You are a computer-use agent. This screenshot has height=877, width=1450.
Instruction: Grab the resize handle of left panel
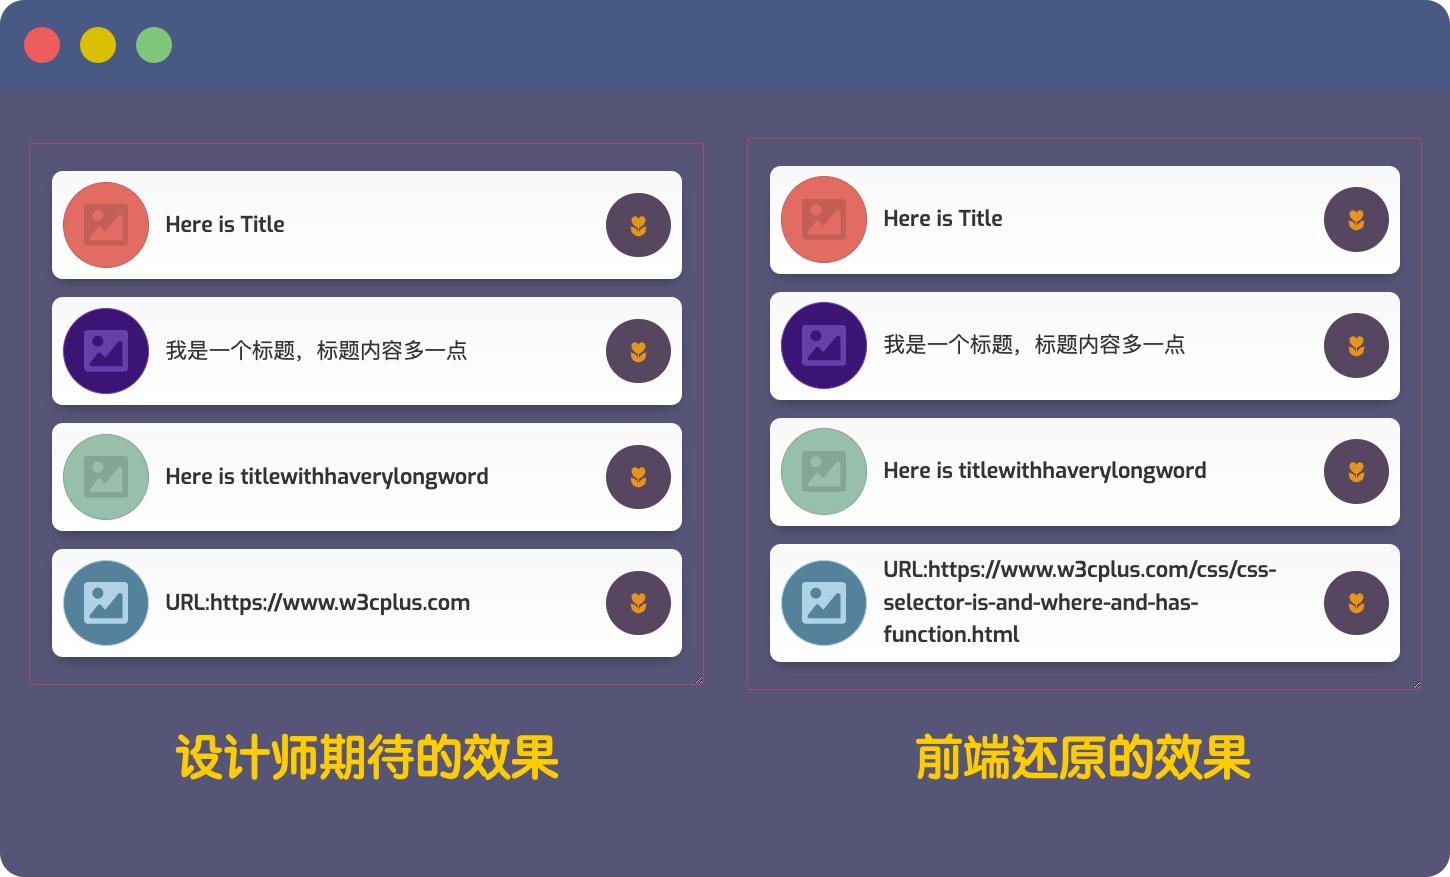[x=698, y=680]
